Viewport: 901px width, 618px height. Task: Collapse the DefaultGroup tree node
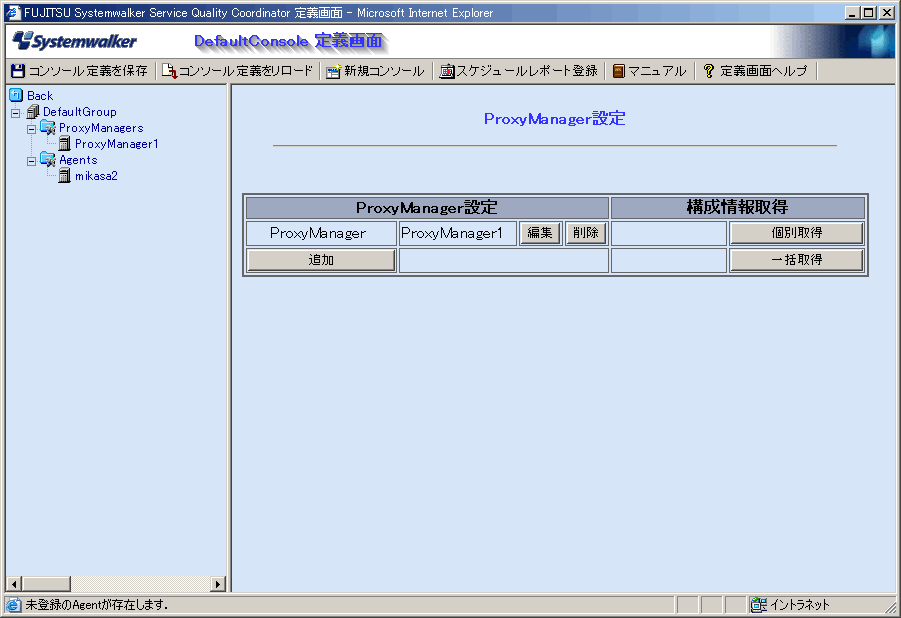16,113
